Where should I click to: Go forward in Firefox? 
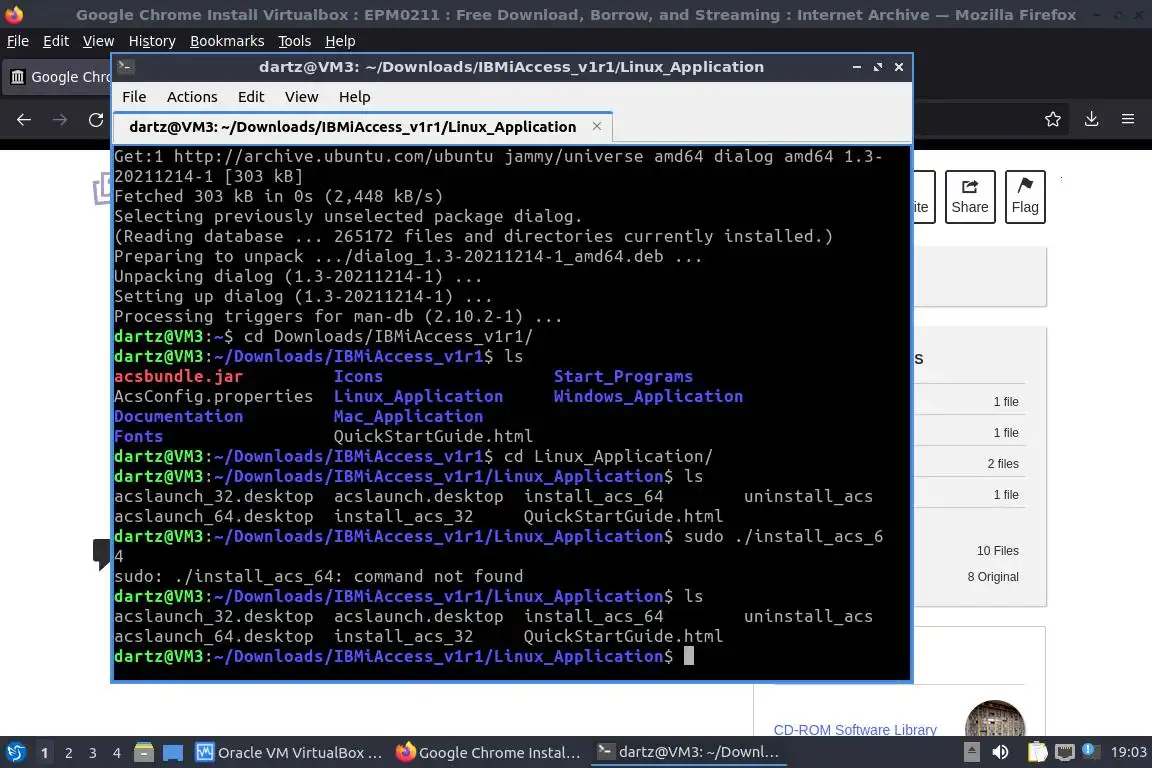click(x=60, y=120)
